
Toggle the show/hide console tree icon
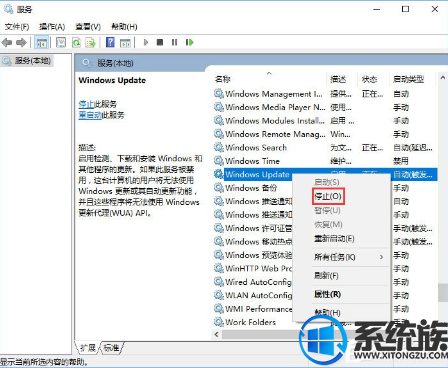click(42, 43)
